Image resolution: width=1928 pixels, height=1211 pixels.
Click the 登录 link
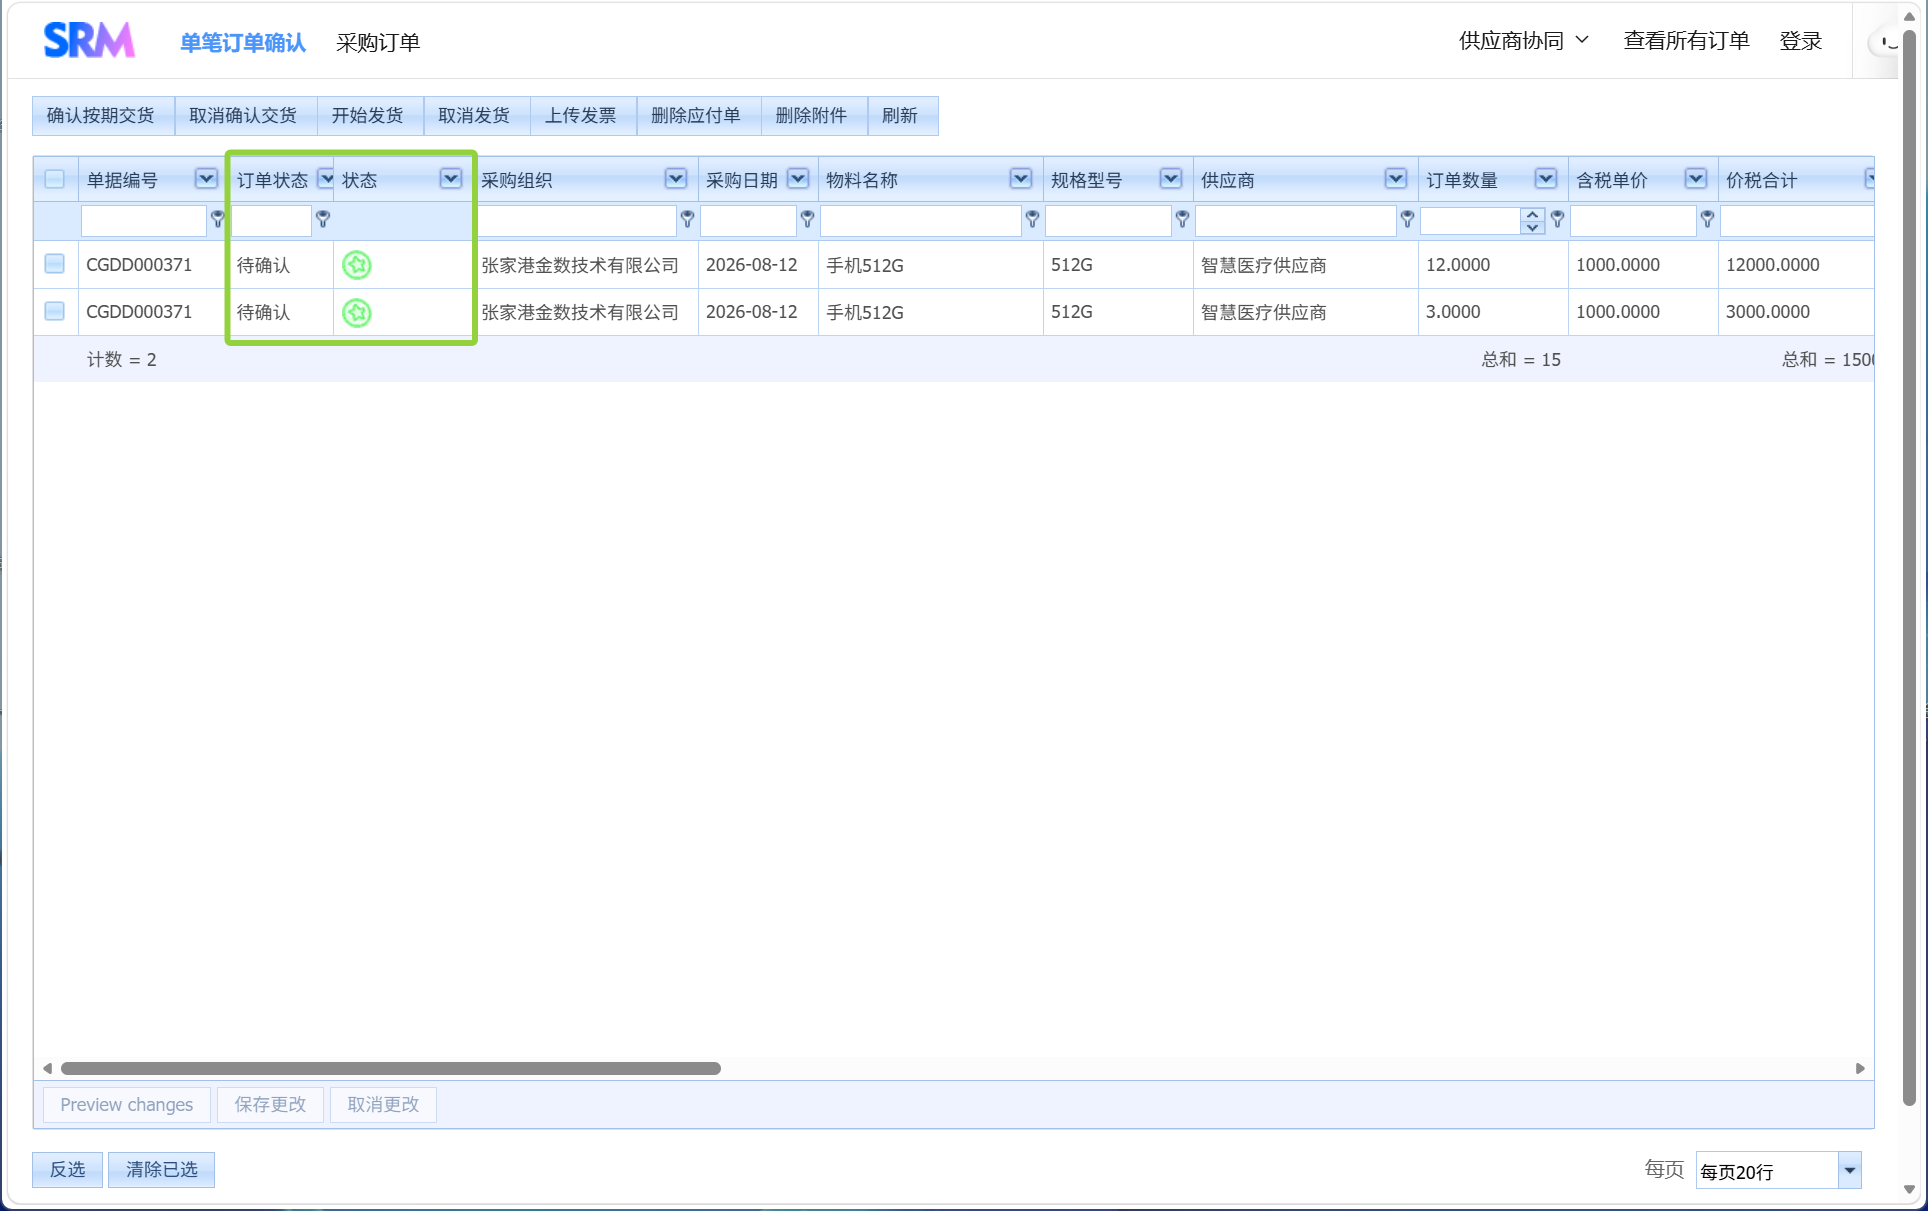pos(1801,41)
